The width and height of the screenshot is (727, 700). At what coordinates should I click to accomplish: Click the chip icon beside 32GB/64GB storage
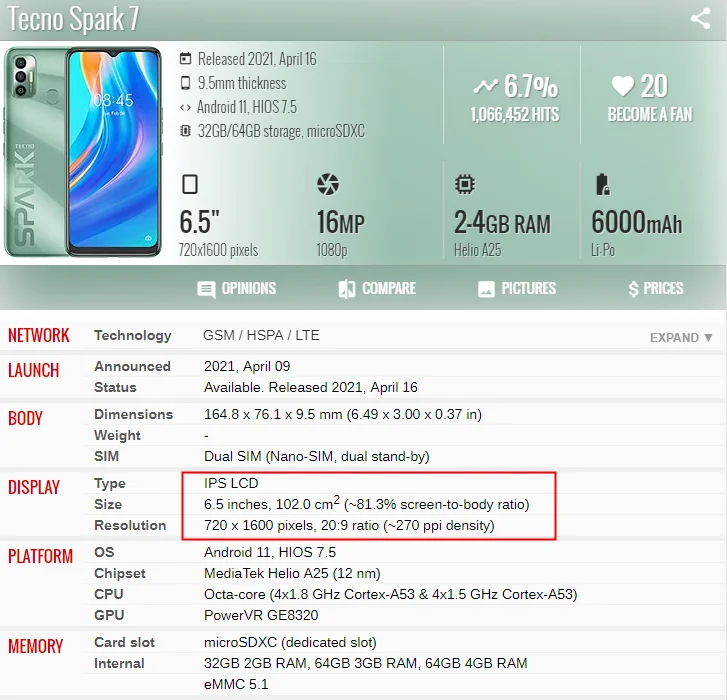185,131
